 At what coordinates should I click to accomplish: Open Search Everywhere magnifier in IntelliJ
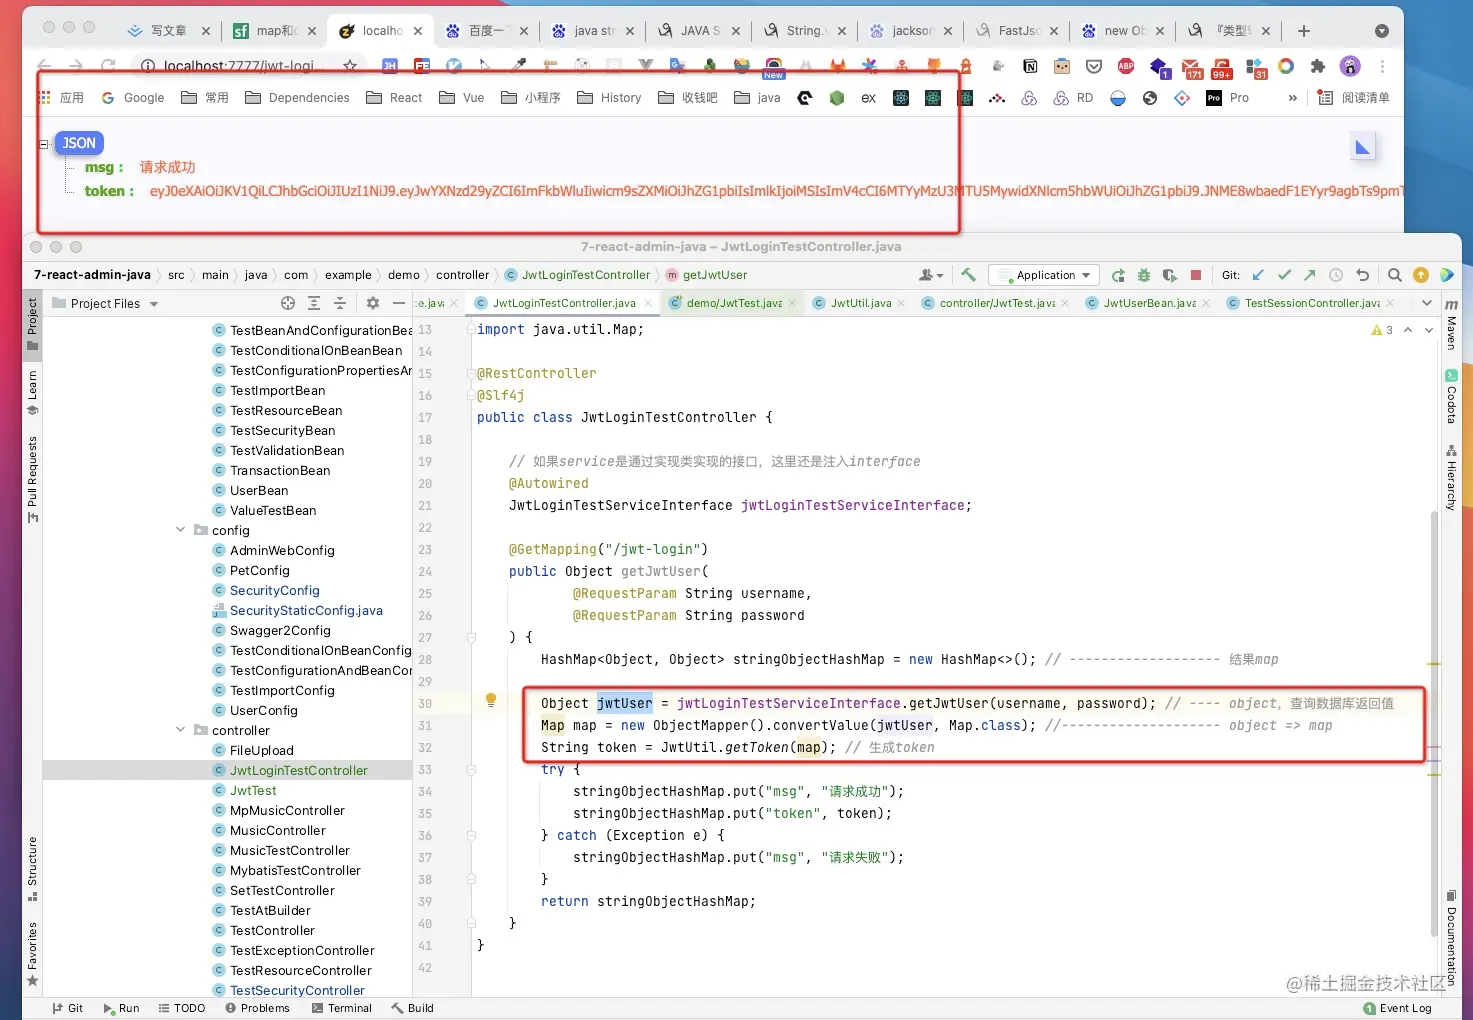(x=1395, y=275)
